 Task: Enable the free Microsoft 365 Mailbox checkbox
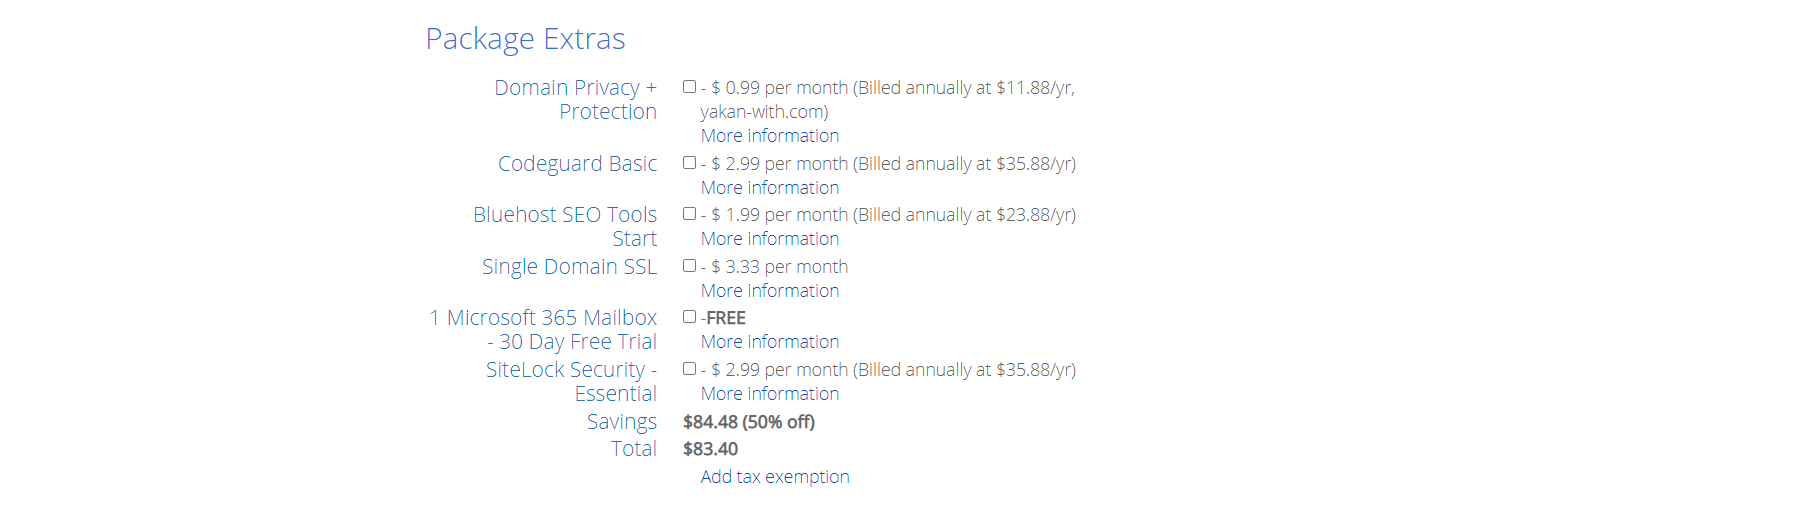[x=689, y=317]
